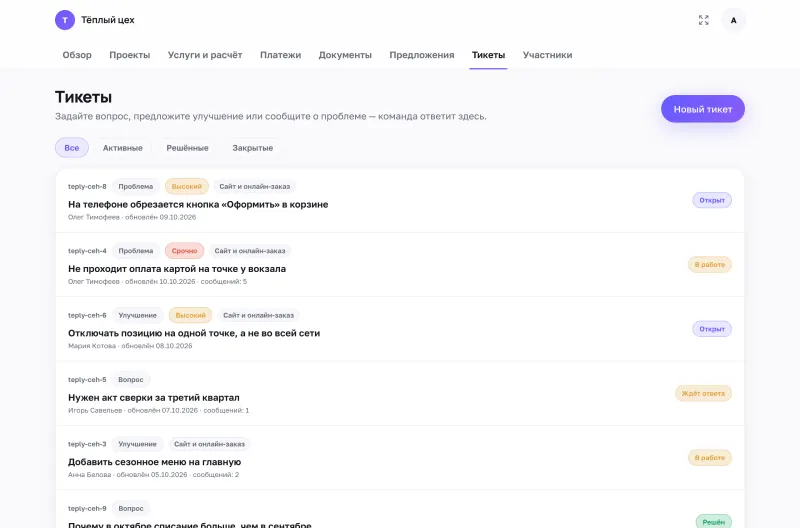The width and height of the screenshot is (800, 528).
Task: Open the Участники tab
Action: 547,55
